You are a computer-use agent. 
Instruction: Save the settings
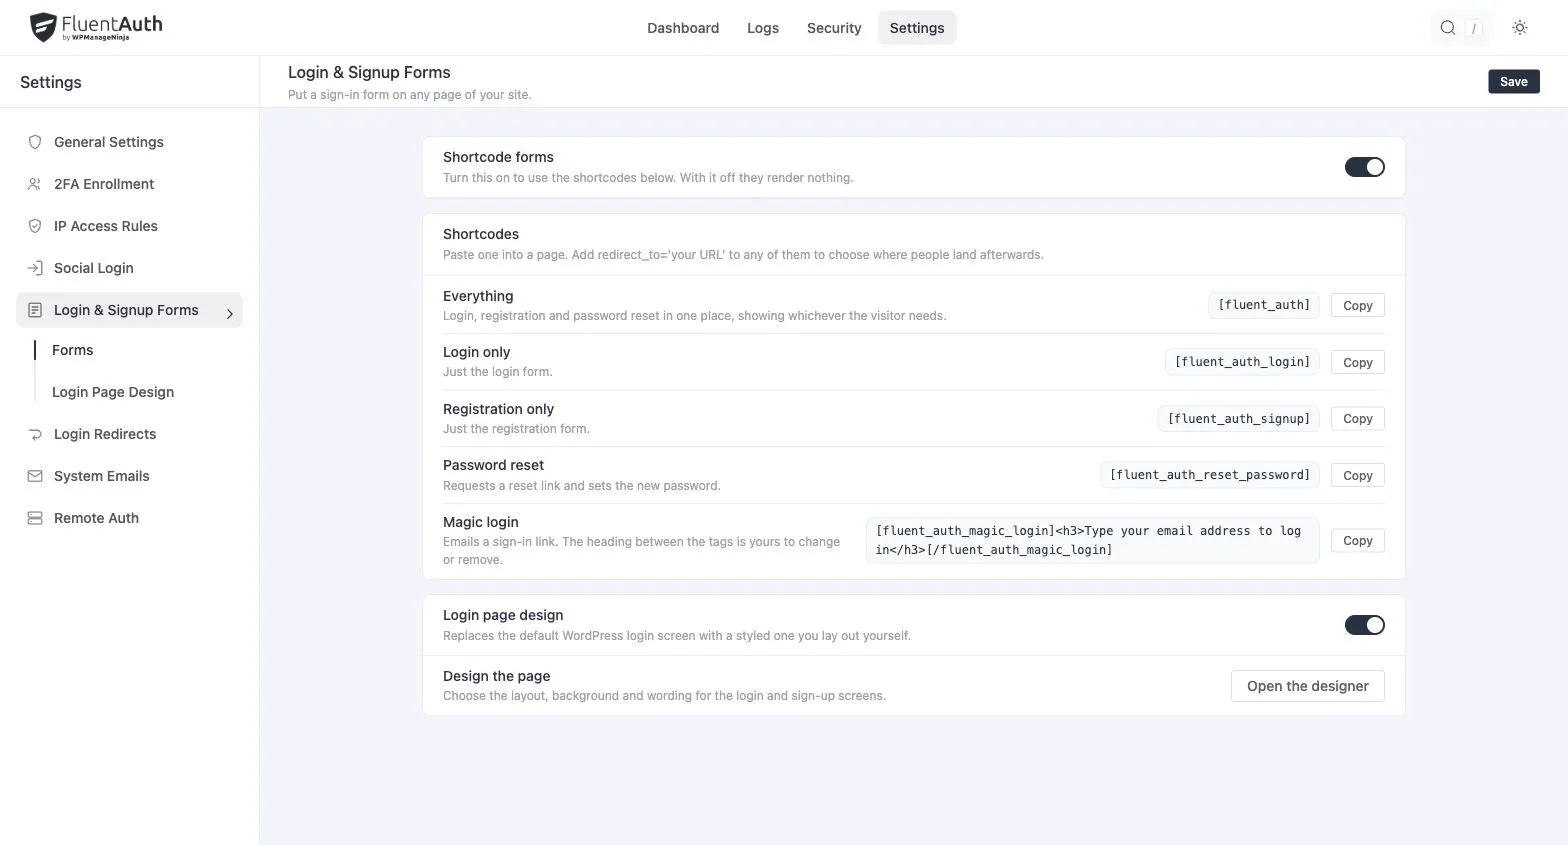click(x=1513, y=82)
